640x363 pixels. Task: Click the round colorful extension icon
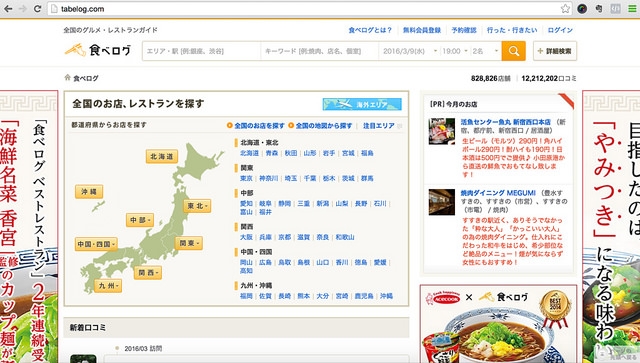pyautogui.click(x=582, y=9)
